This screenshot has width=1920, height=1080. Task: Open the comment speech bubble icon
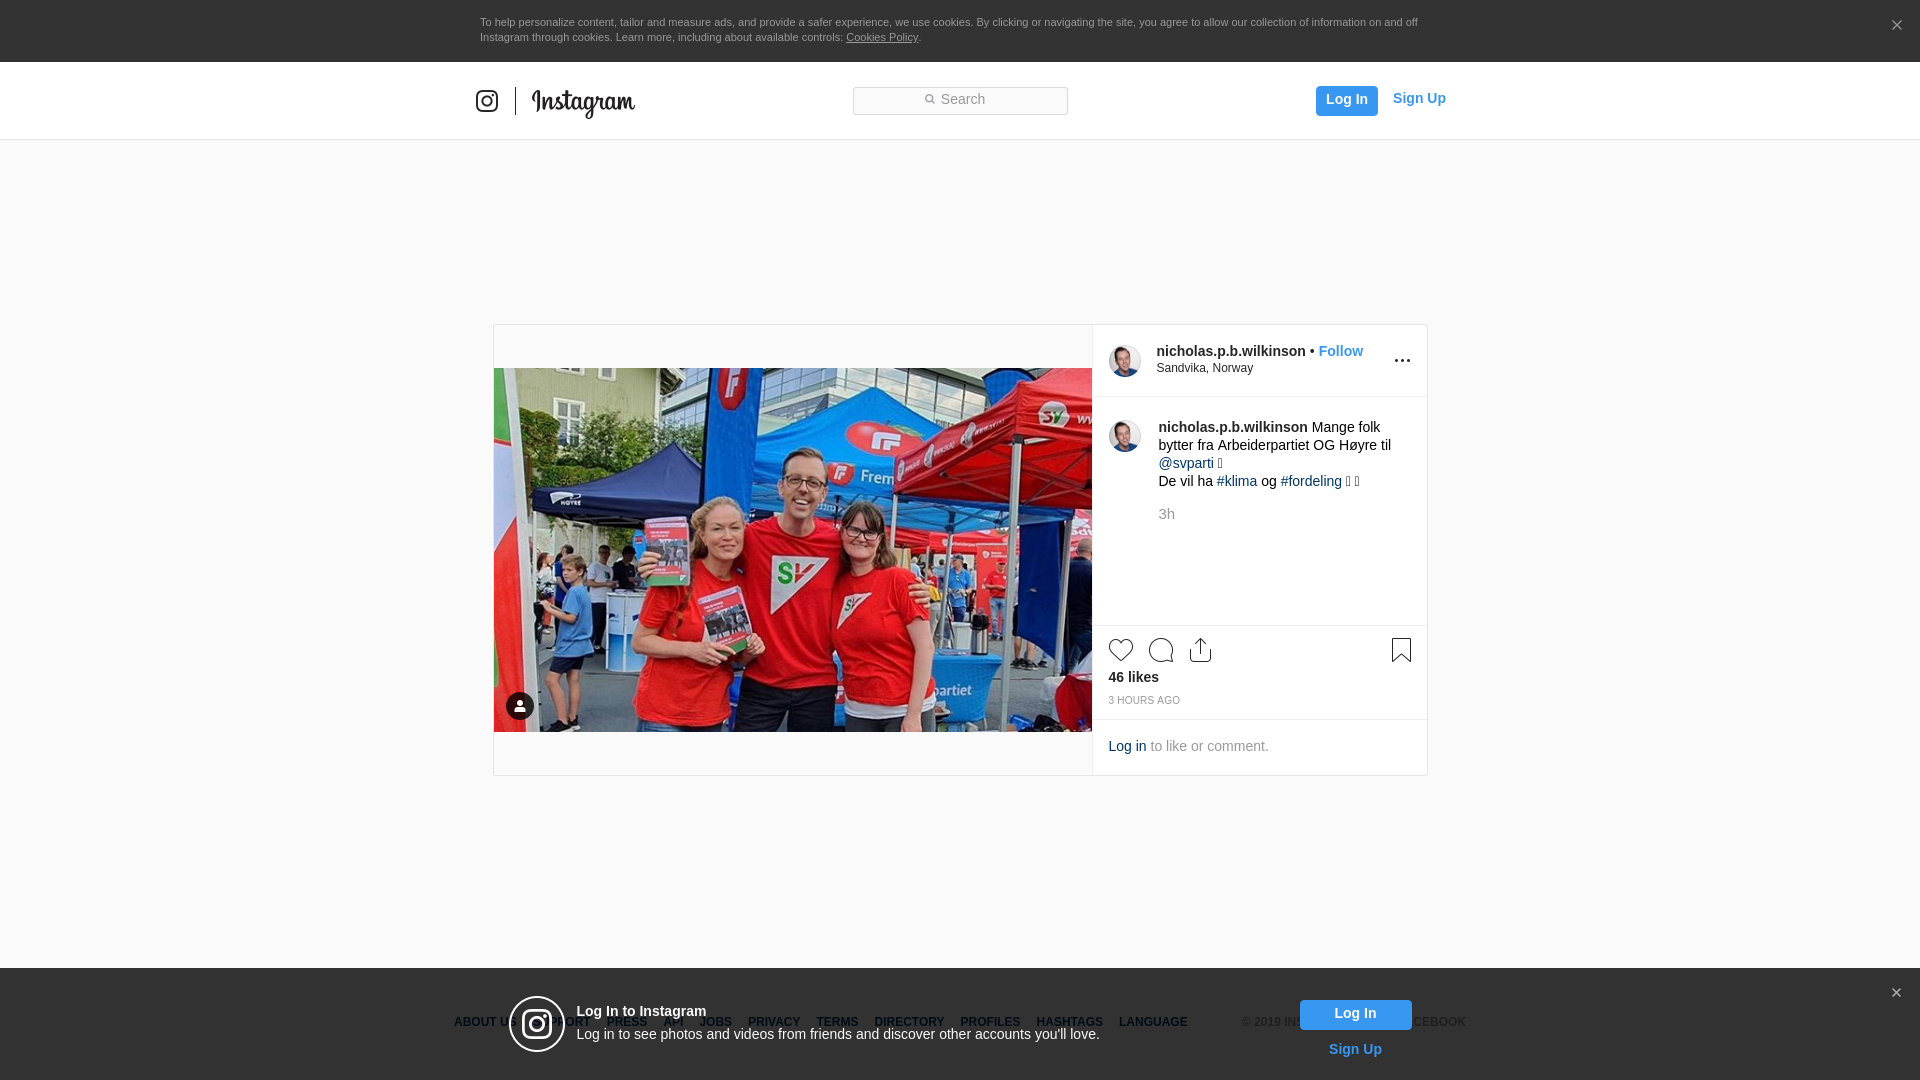[1161, 650]
